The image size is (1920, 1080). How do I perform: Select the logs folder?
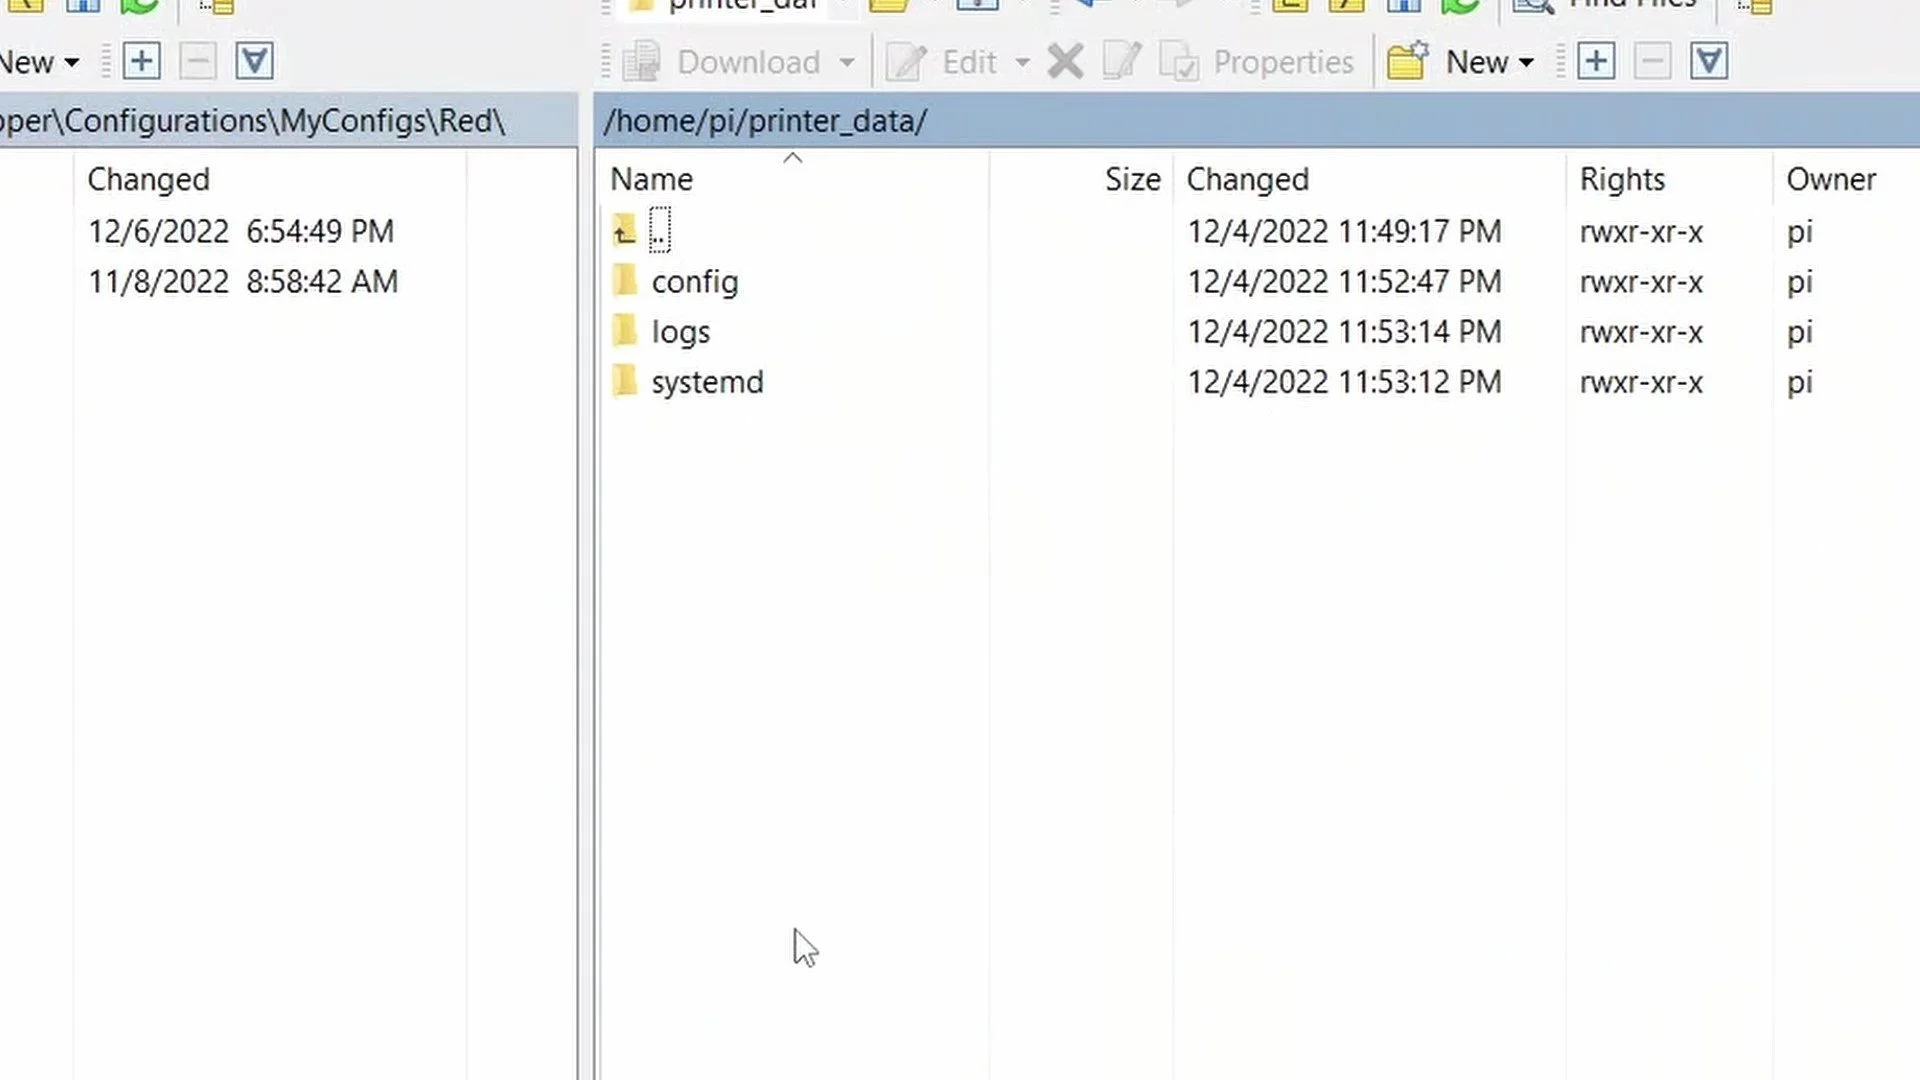[680, 332]
